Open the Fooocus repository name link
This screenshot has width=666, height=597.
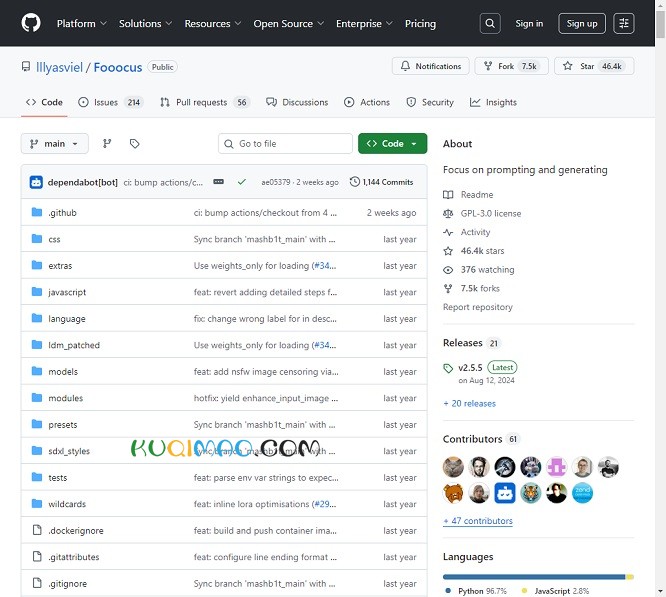(118, 67)
